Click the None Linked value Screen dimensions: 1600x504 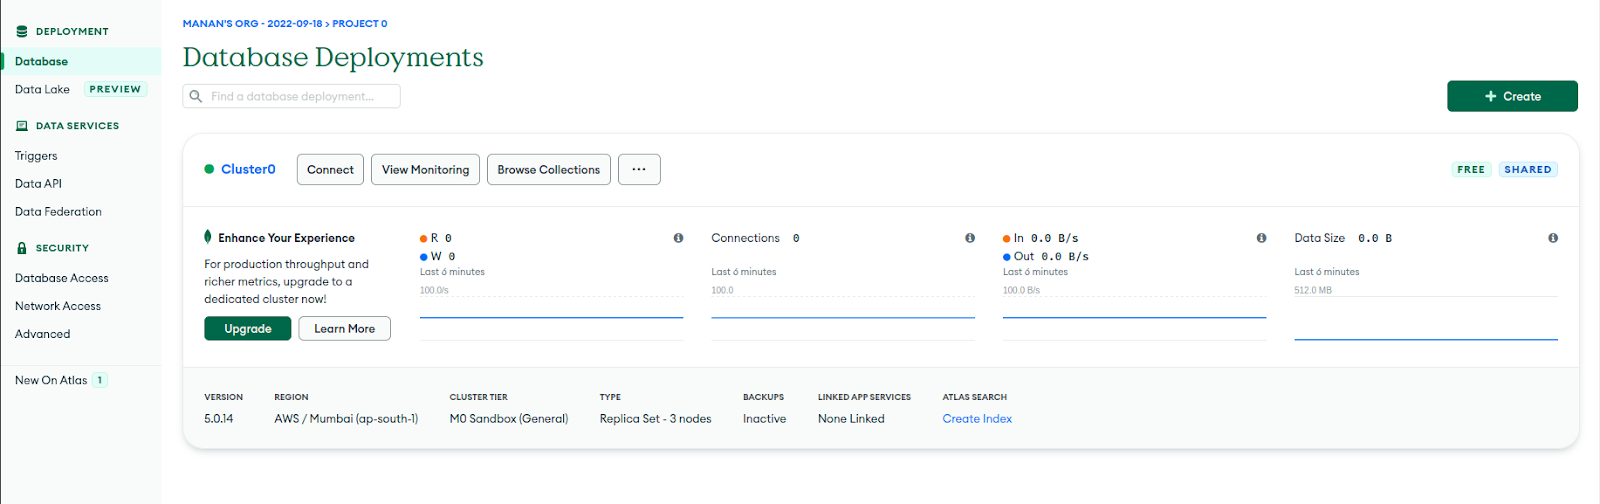[x=851, y=419]
